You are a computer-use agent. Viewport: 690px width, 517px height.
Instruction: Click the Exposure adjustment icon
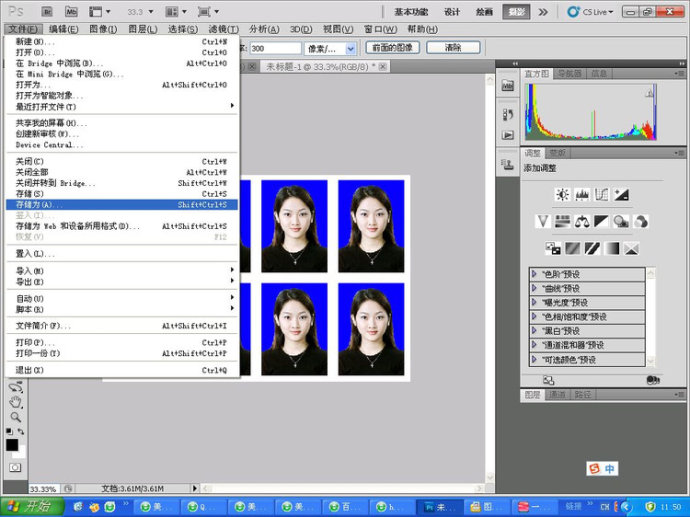pos(621,195)
